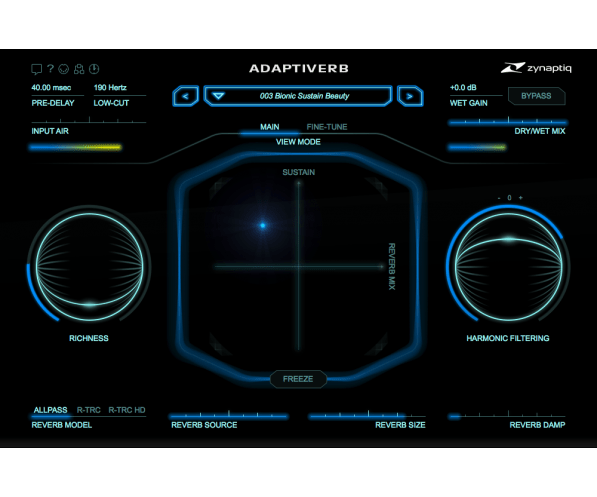597x497 pixels.
Task: Open the routing diagram icon
Action: click(79, 69)
